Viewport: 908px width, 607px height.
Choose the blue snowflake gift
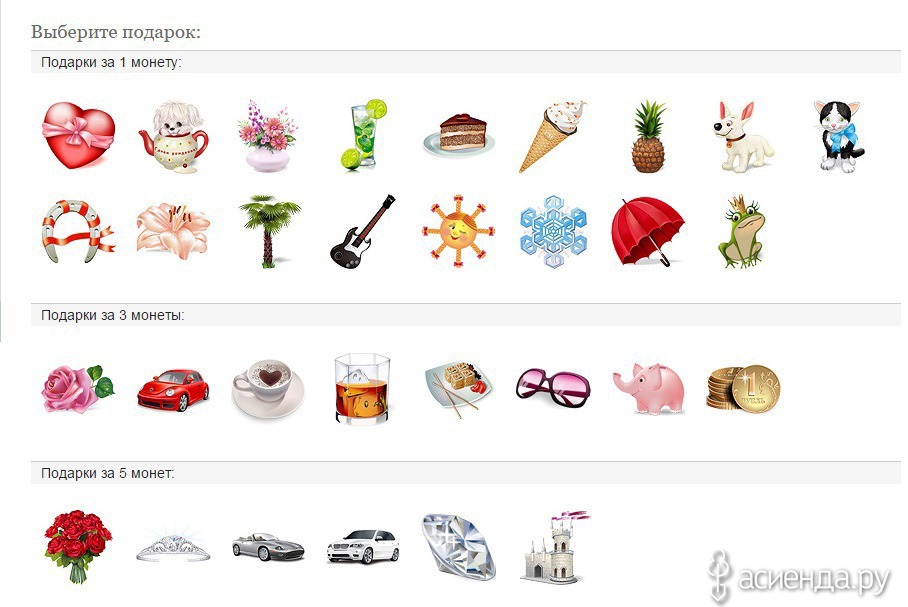tap(554, 231)
